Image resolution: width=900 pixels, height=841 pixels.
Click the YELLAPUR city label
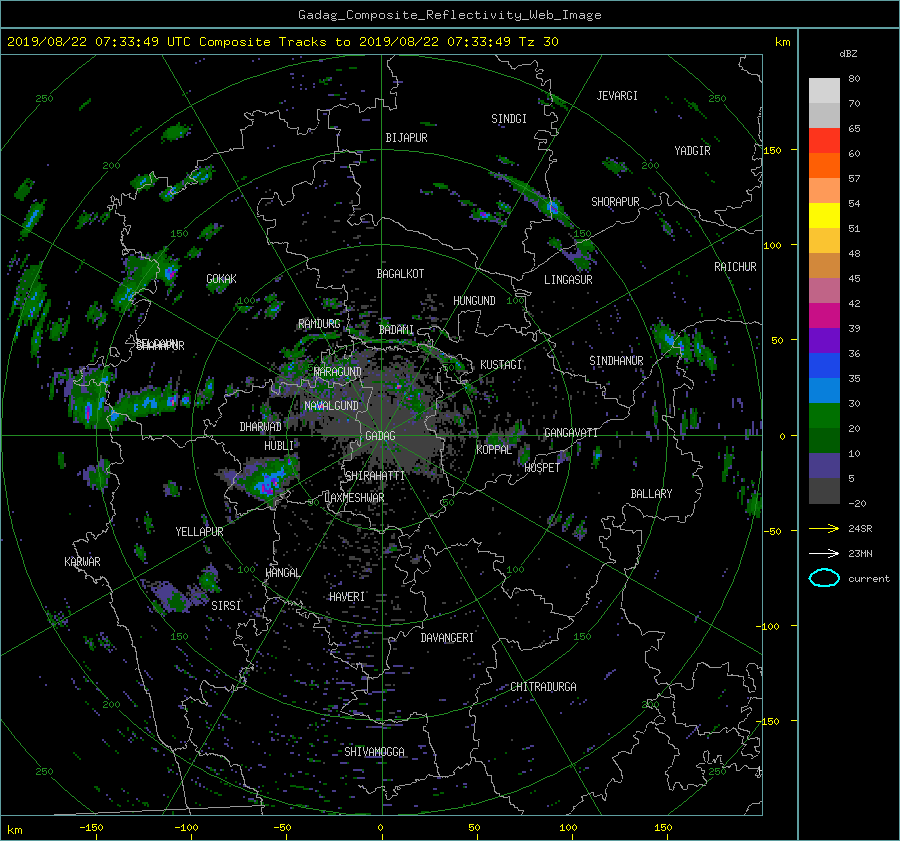(x=199, y=532)
